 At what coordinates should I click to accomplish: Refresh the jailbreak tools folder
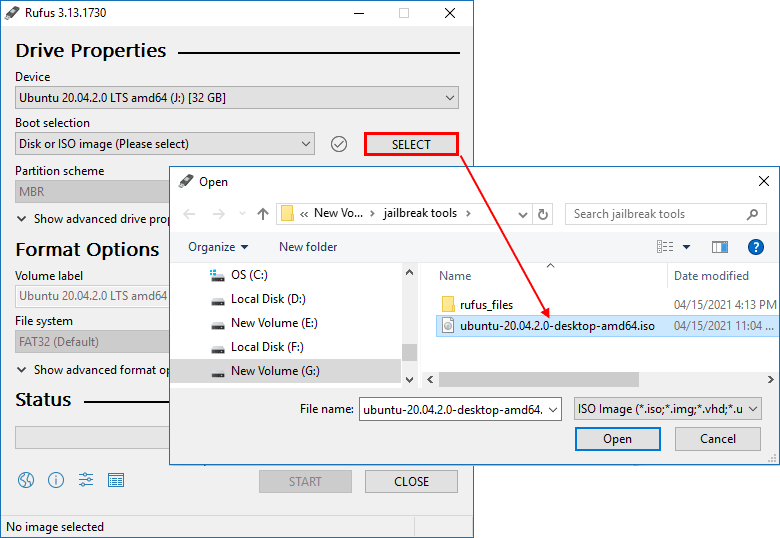point(543,214)
